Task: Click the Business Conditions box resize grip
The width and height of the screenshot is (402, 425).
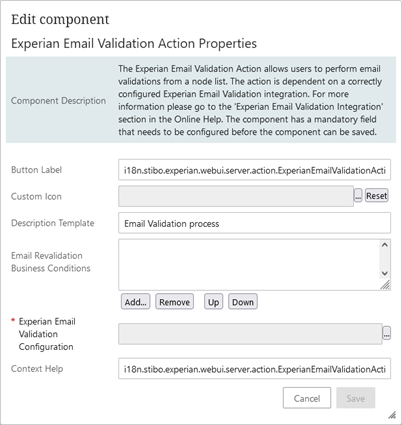Action: 385,285
